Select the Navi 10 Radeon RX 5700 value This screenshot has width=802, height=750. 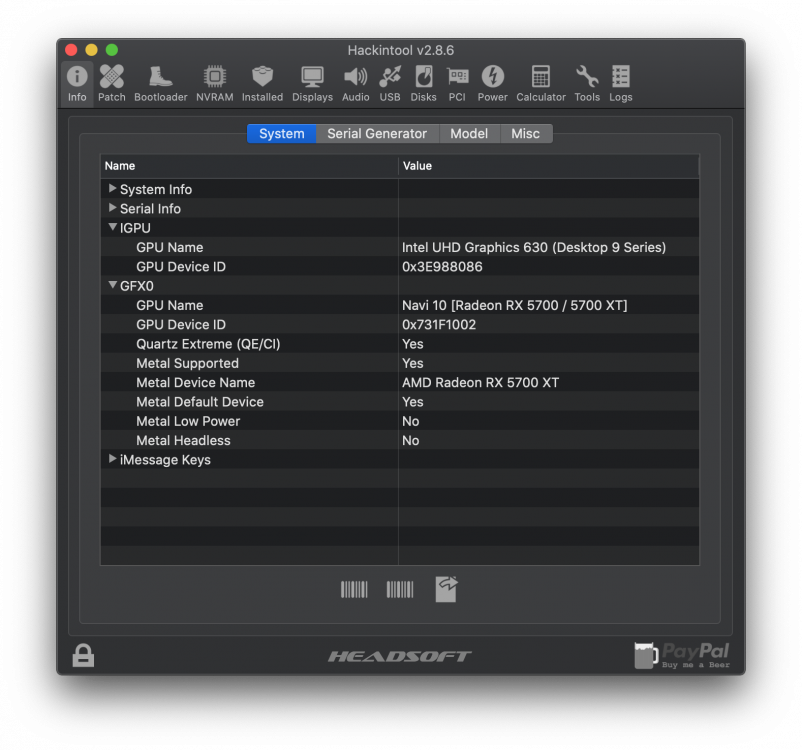pyautogui.click(x=514, y=305)
